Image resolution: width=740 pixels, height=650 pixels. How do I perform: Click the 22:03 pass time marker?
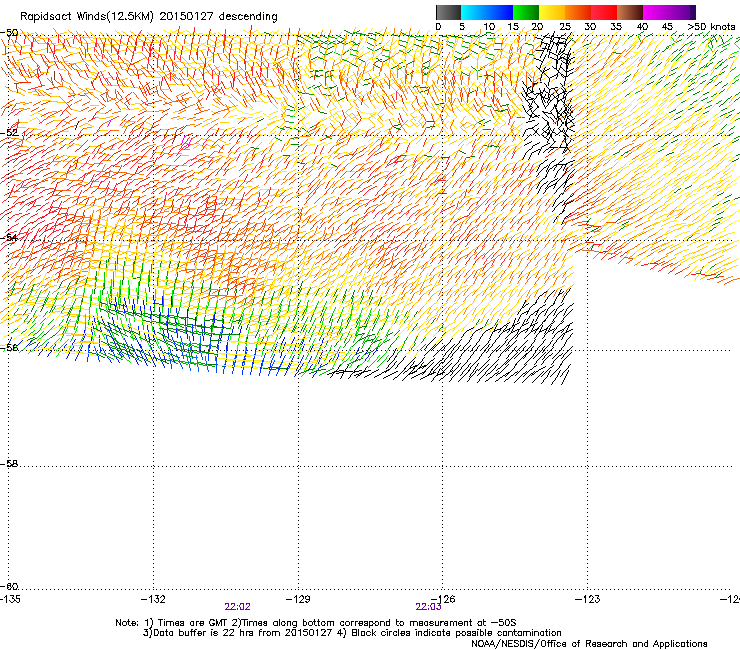tap(428, 607)
